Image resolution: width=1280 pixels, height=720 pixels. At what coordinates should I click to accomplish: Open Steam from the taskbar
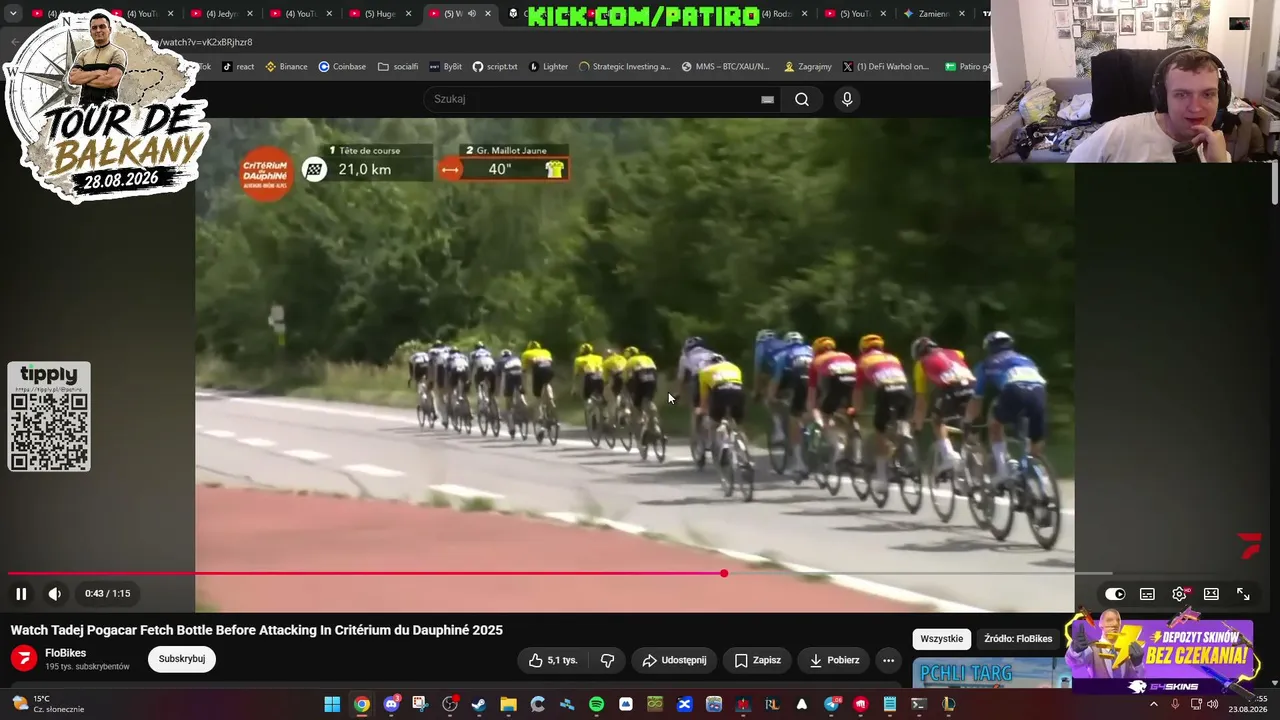(x=479, y=704)
